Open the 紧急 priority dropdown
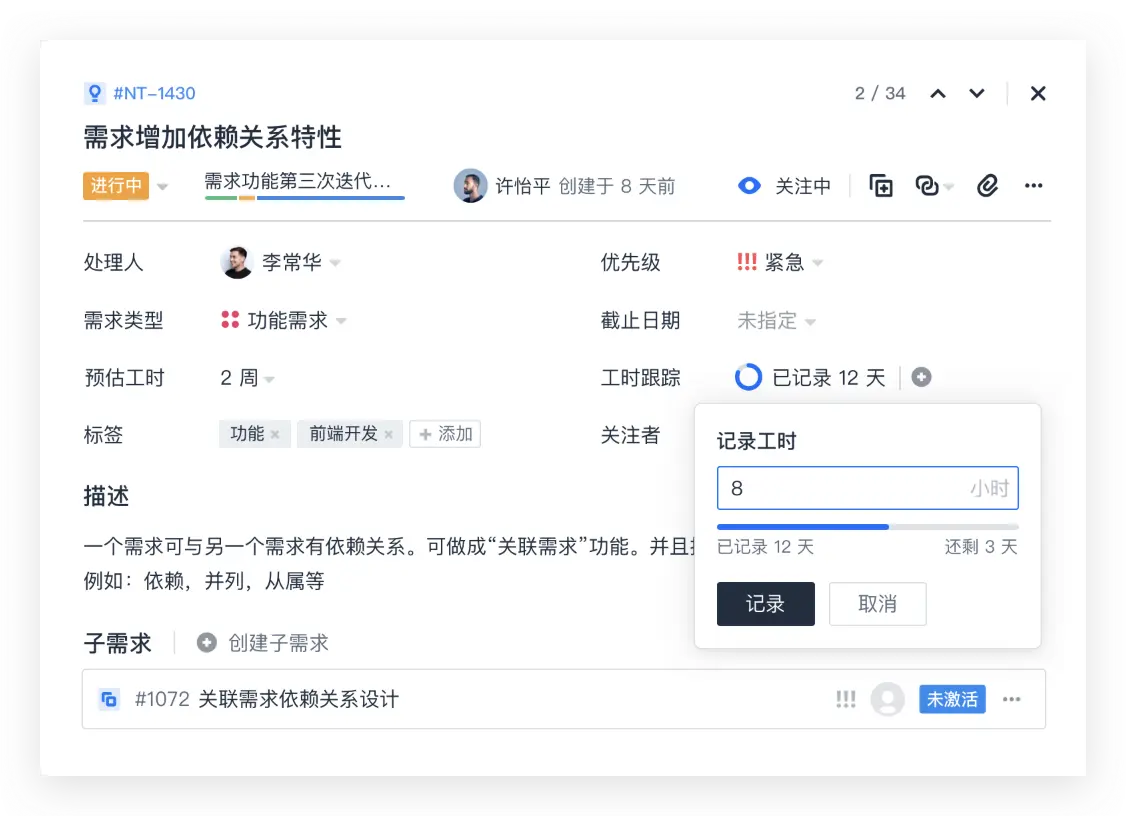 tap(782, 262)
